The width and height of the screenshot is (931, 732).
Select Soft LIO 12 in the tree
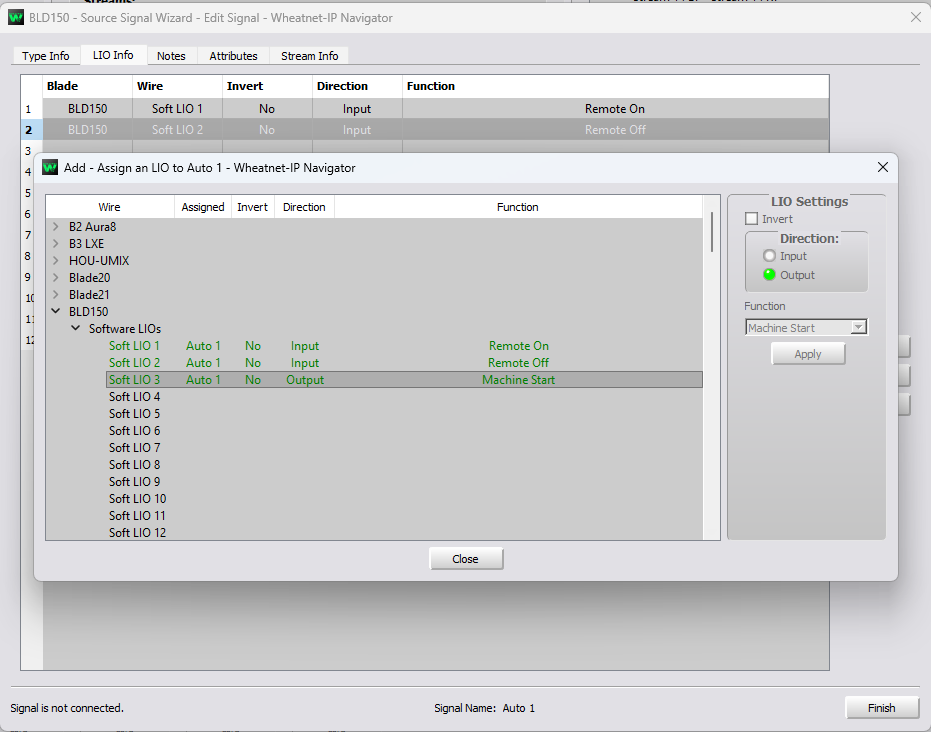click(137, 533)
